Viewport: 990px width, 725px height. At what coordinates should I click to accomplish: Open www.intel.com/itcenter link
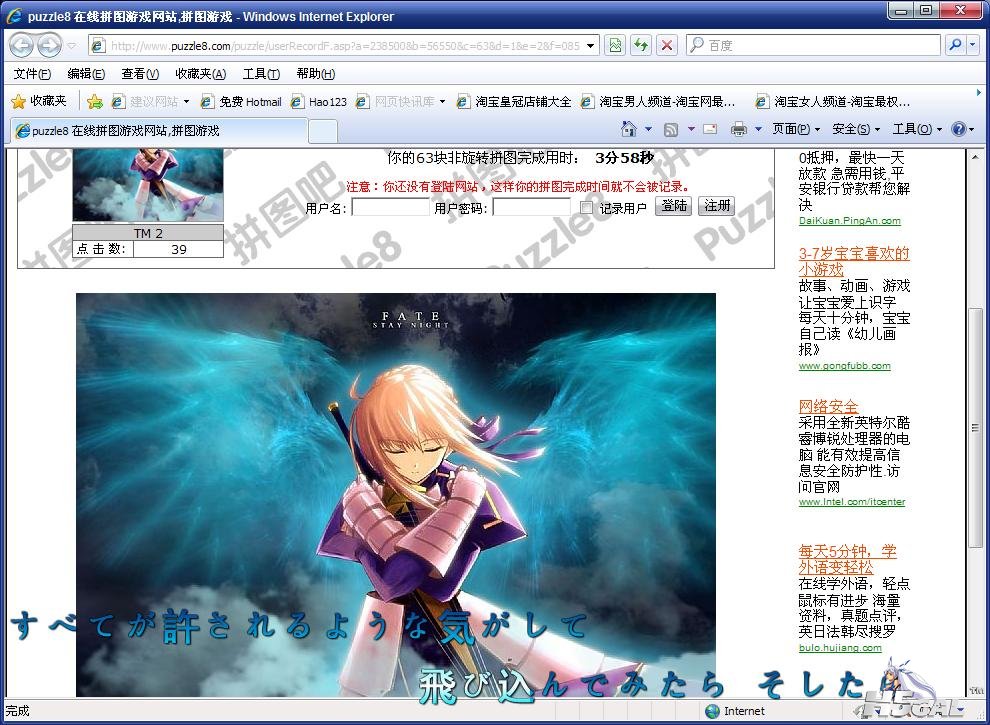[852, 501]
